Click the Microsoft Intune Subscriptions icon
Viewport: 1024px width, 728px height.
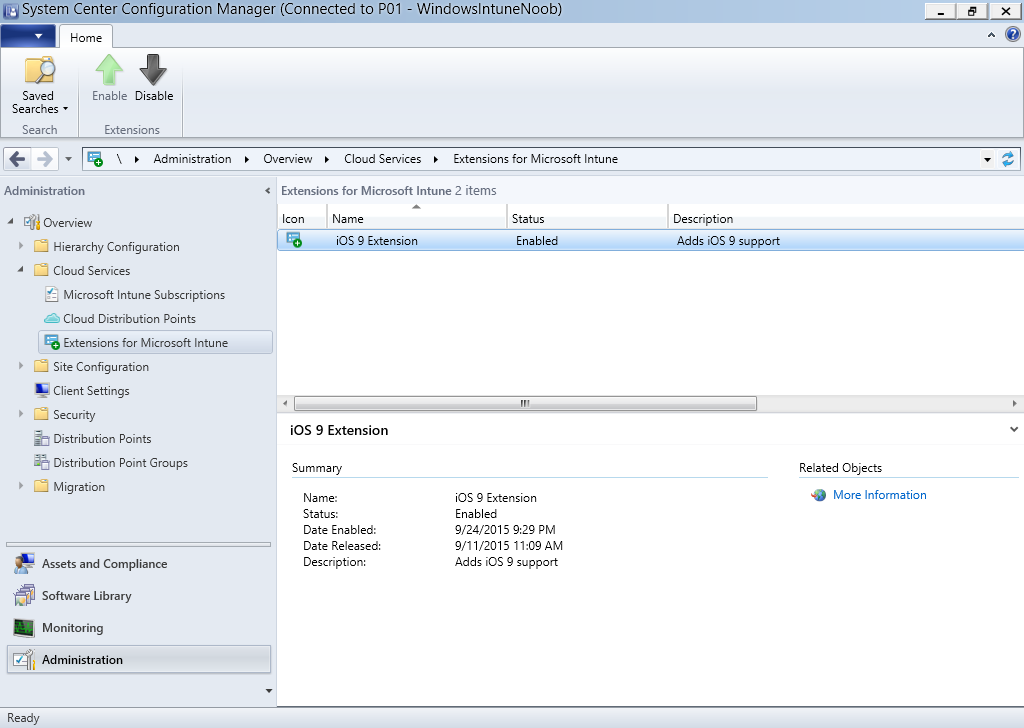(52, 294)
